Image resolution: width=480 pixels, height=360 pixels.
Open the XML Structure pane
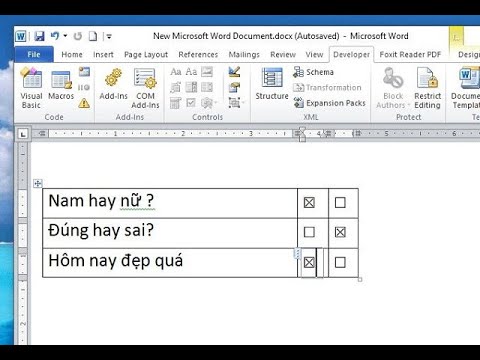pyautogui.click(x=272, y=84)
